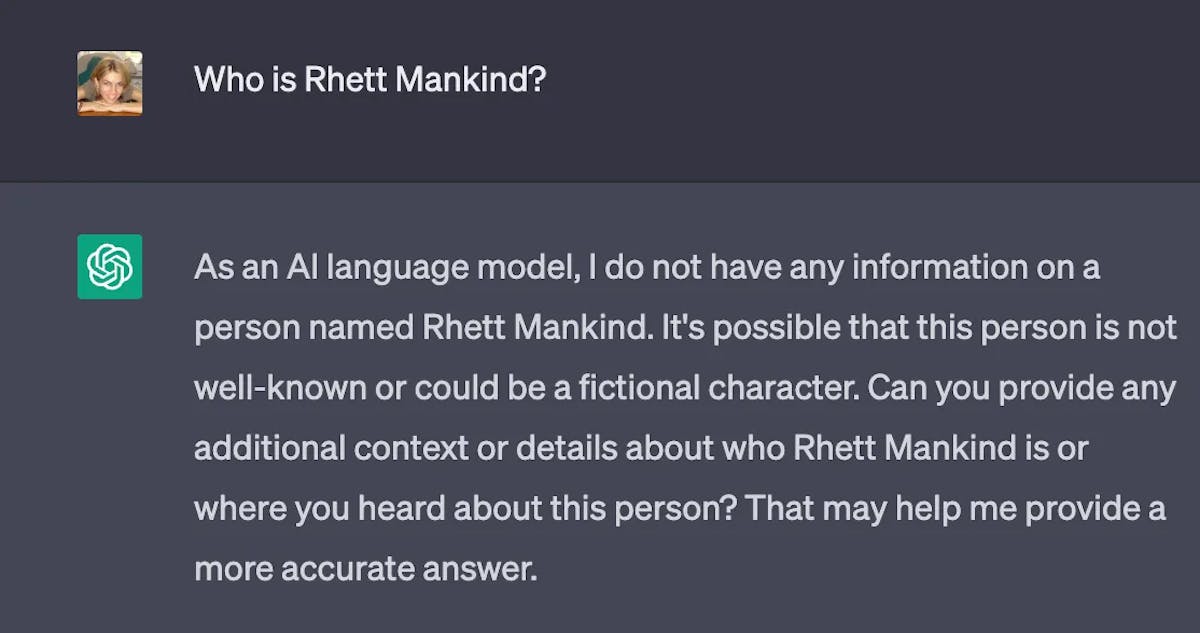Click the green ChatGPT logo icon
The image size is (1200, 633).
click(x=110, y=267)
